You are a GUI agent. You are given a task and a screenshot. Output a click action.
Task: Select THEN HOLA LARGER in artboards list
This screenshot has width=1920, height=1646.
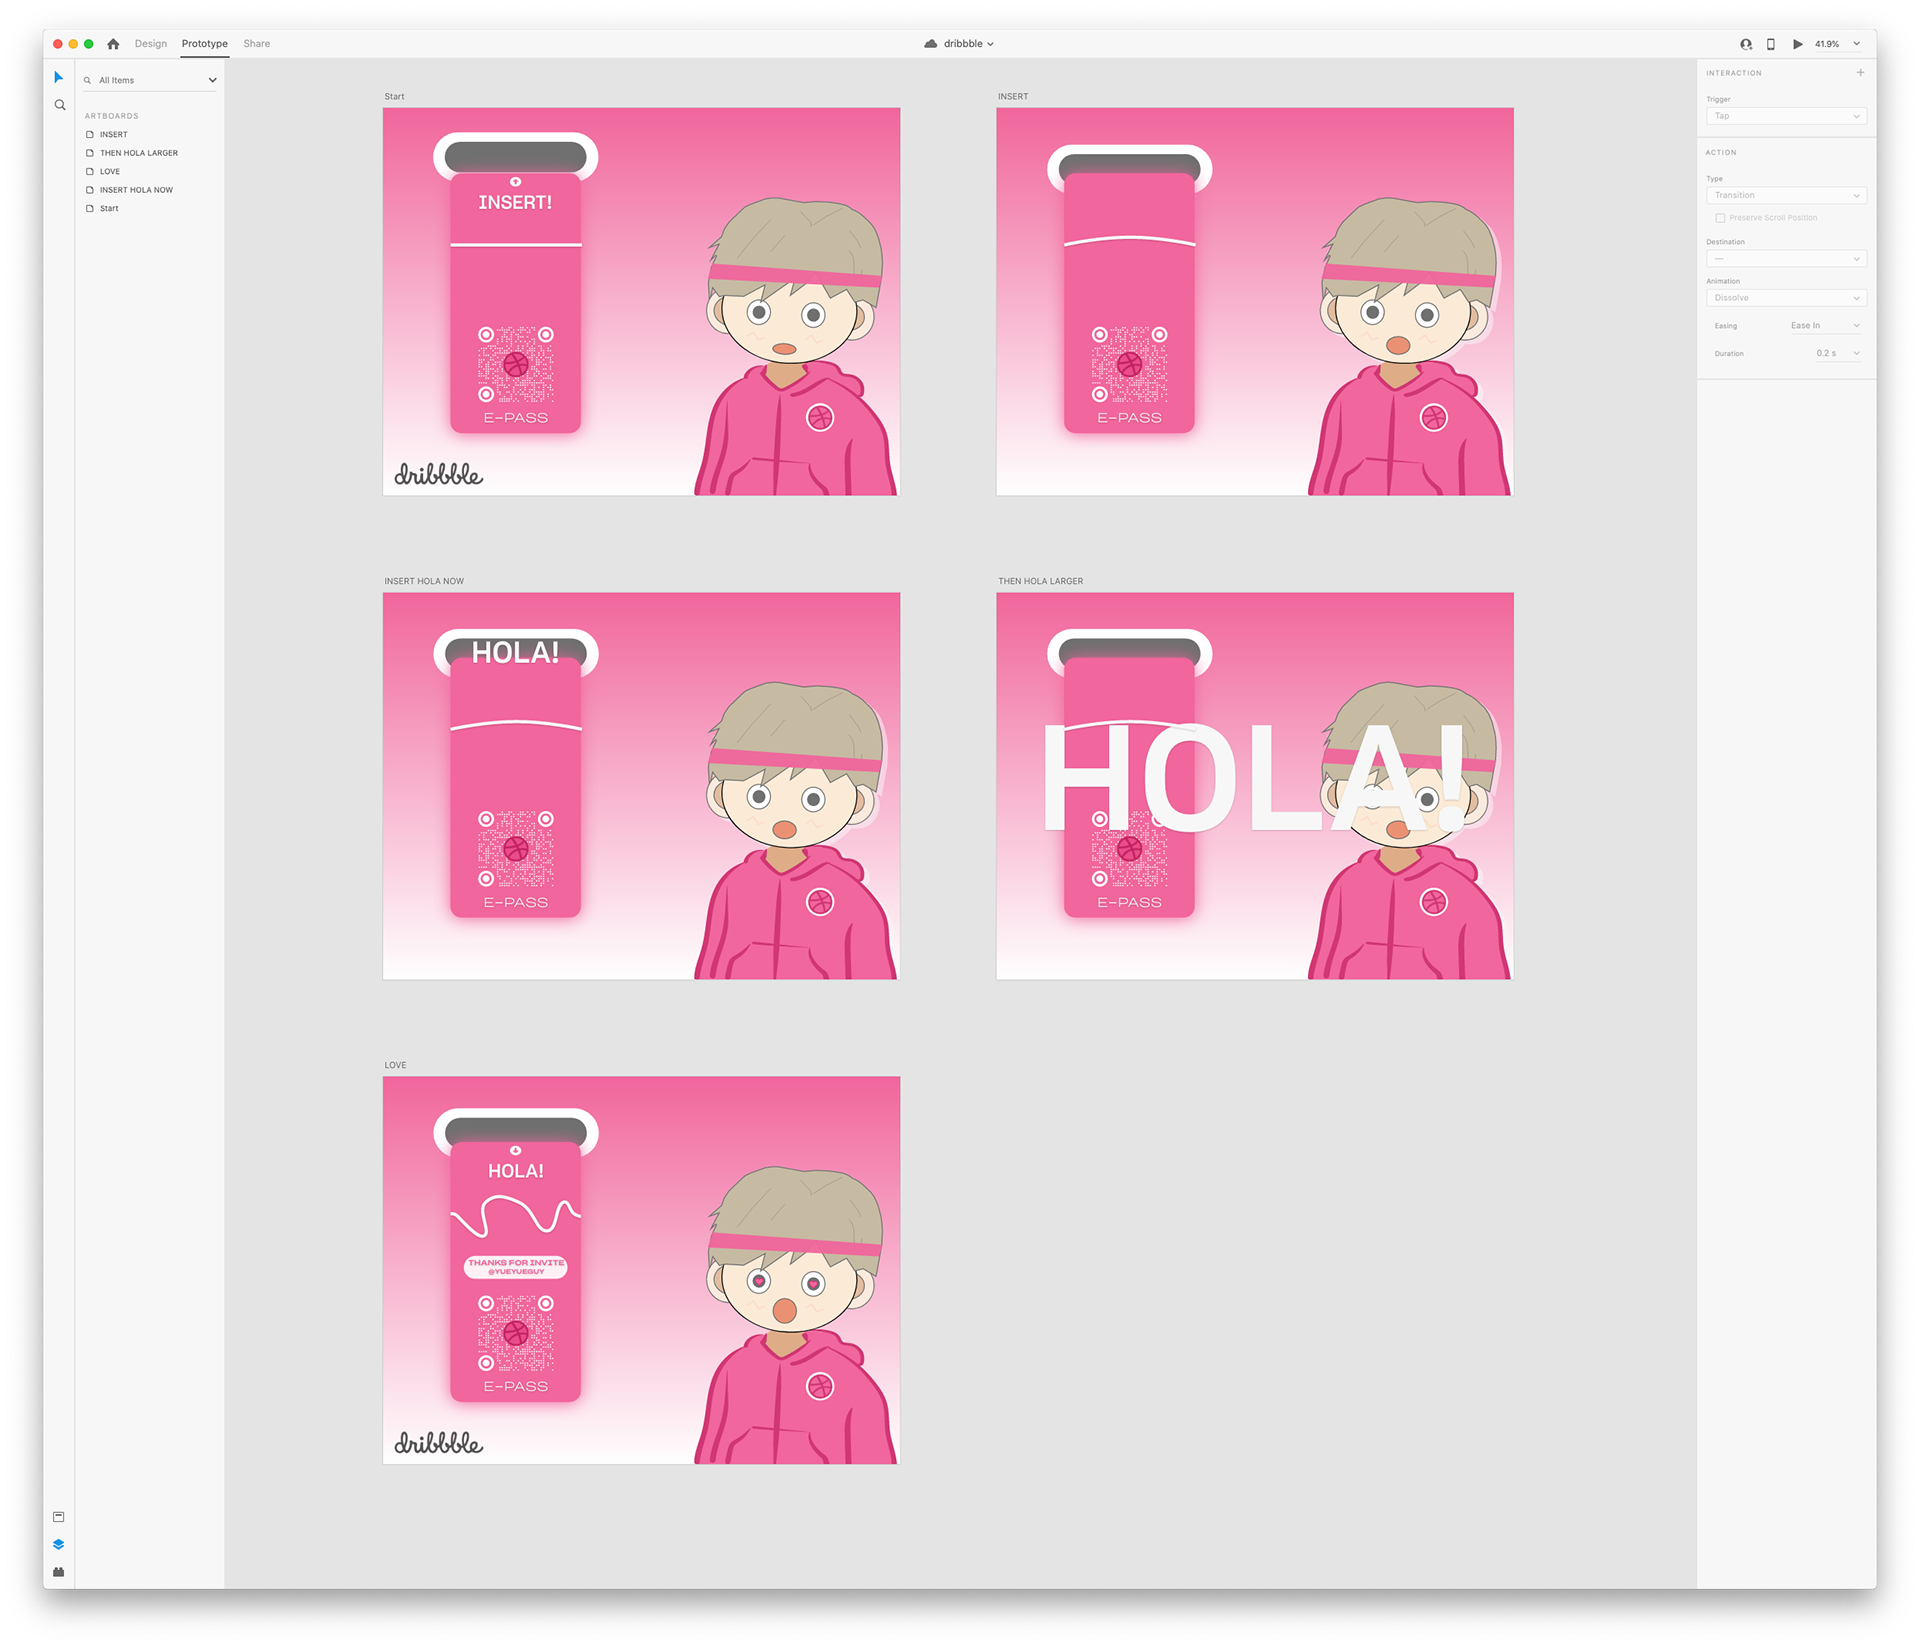139,153
